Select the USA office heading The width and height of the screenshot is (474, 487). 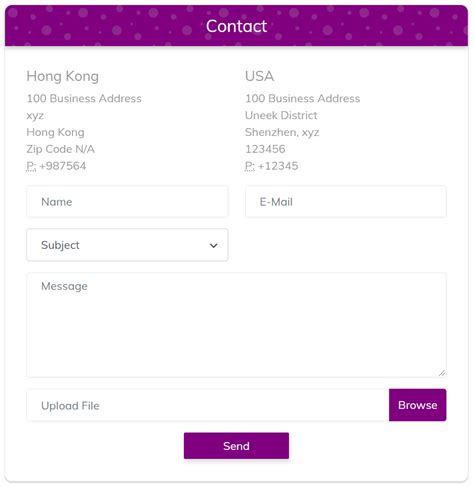[260, 76]
